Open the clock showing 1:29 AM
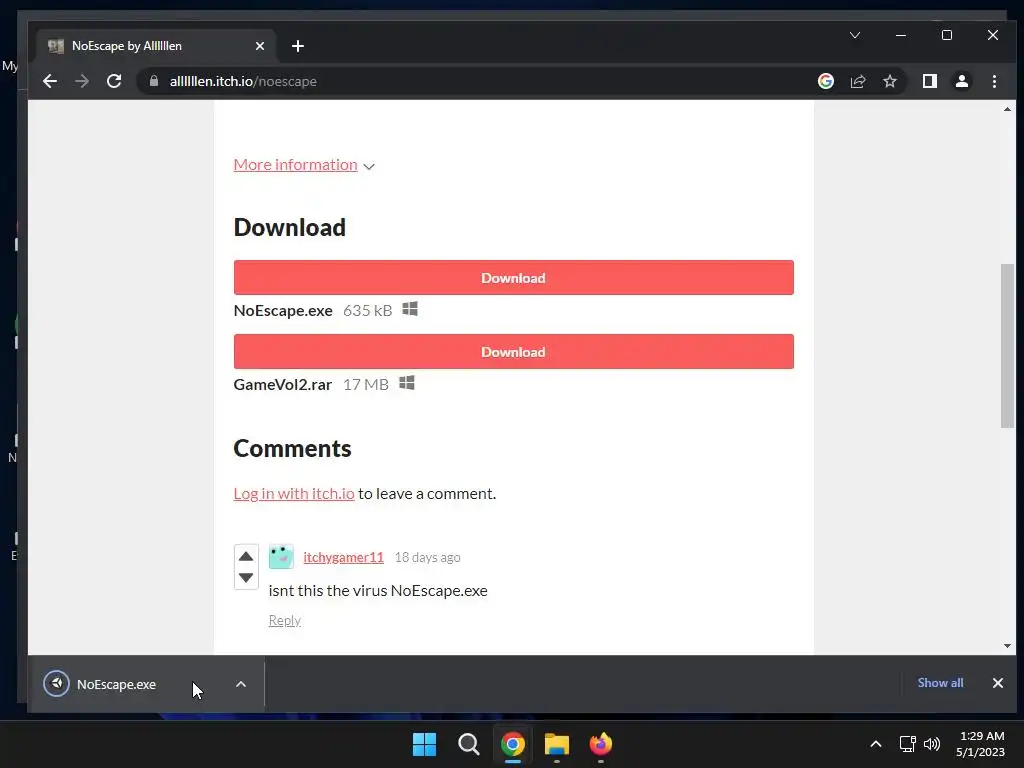Viewport: 1024px width, 768px height. [981, 744]
